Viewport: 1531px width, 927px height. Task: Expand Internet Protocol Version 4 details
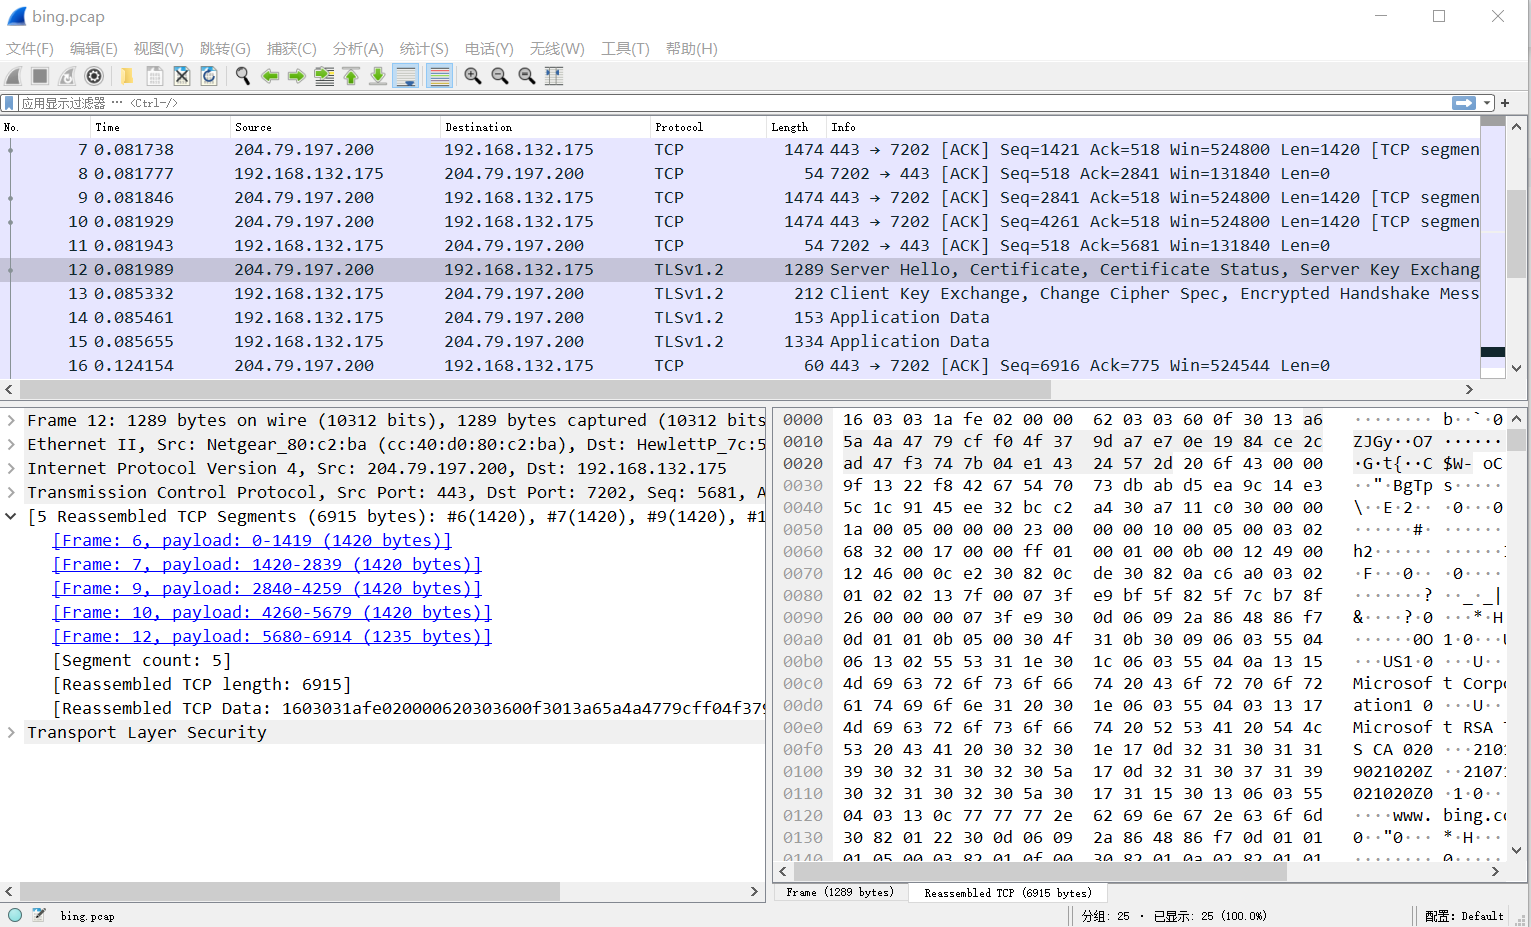pyautogui.click(x=11, y=469)
